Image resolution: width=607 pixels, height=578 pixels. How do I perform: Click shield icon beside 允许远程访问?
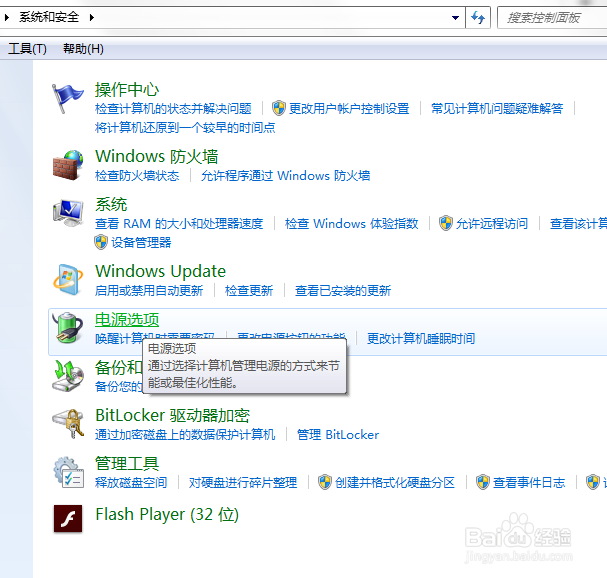(446, 223)
